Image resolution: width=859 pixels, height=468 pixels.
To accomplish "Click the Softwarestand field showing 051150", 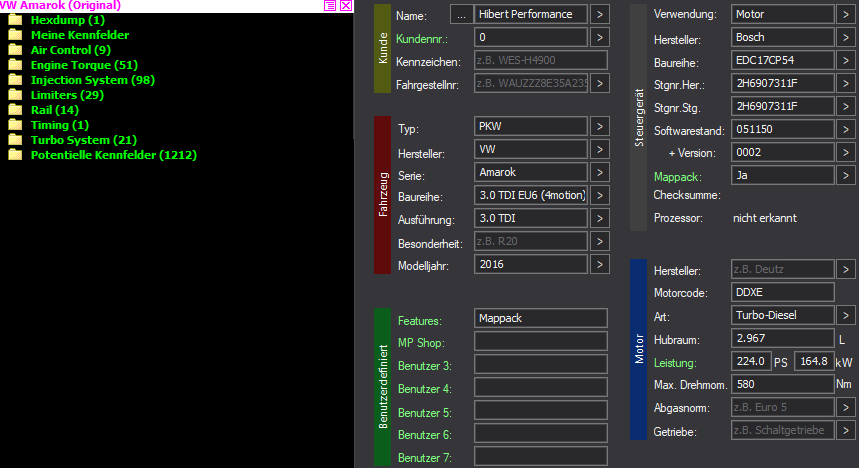I will 783,129.
